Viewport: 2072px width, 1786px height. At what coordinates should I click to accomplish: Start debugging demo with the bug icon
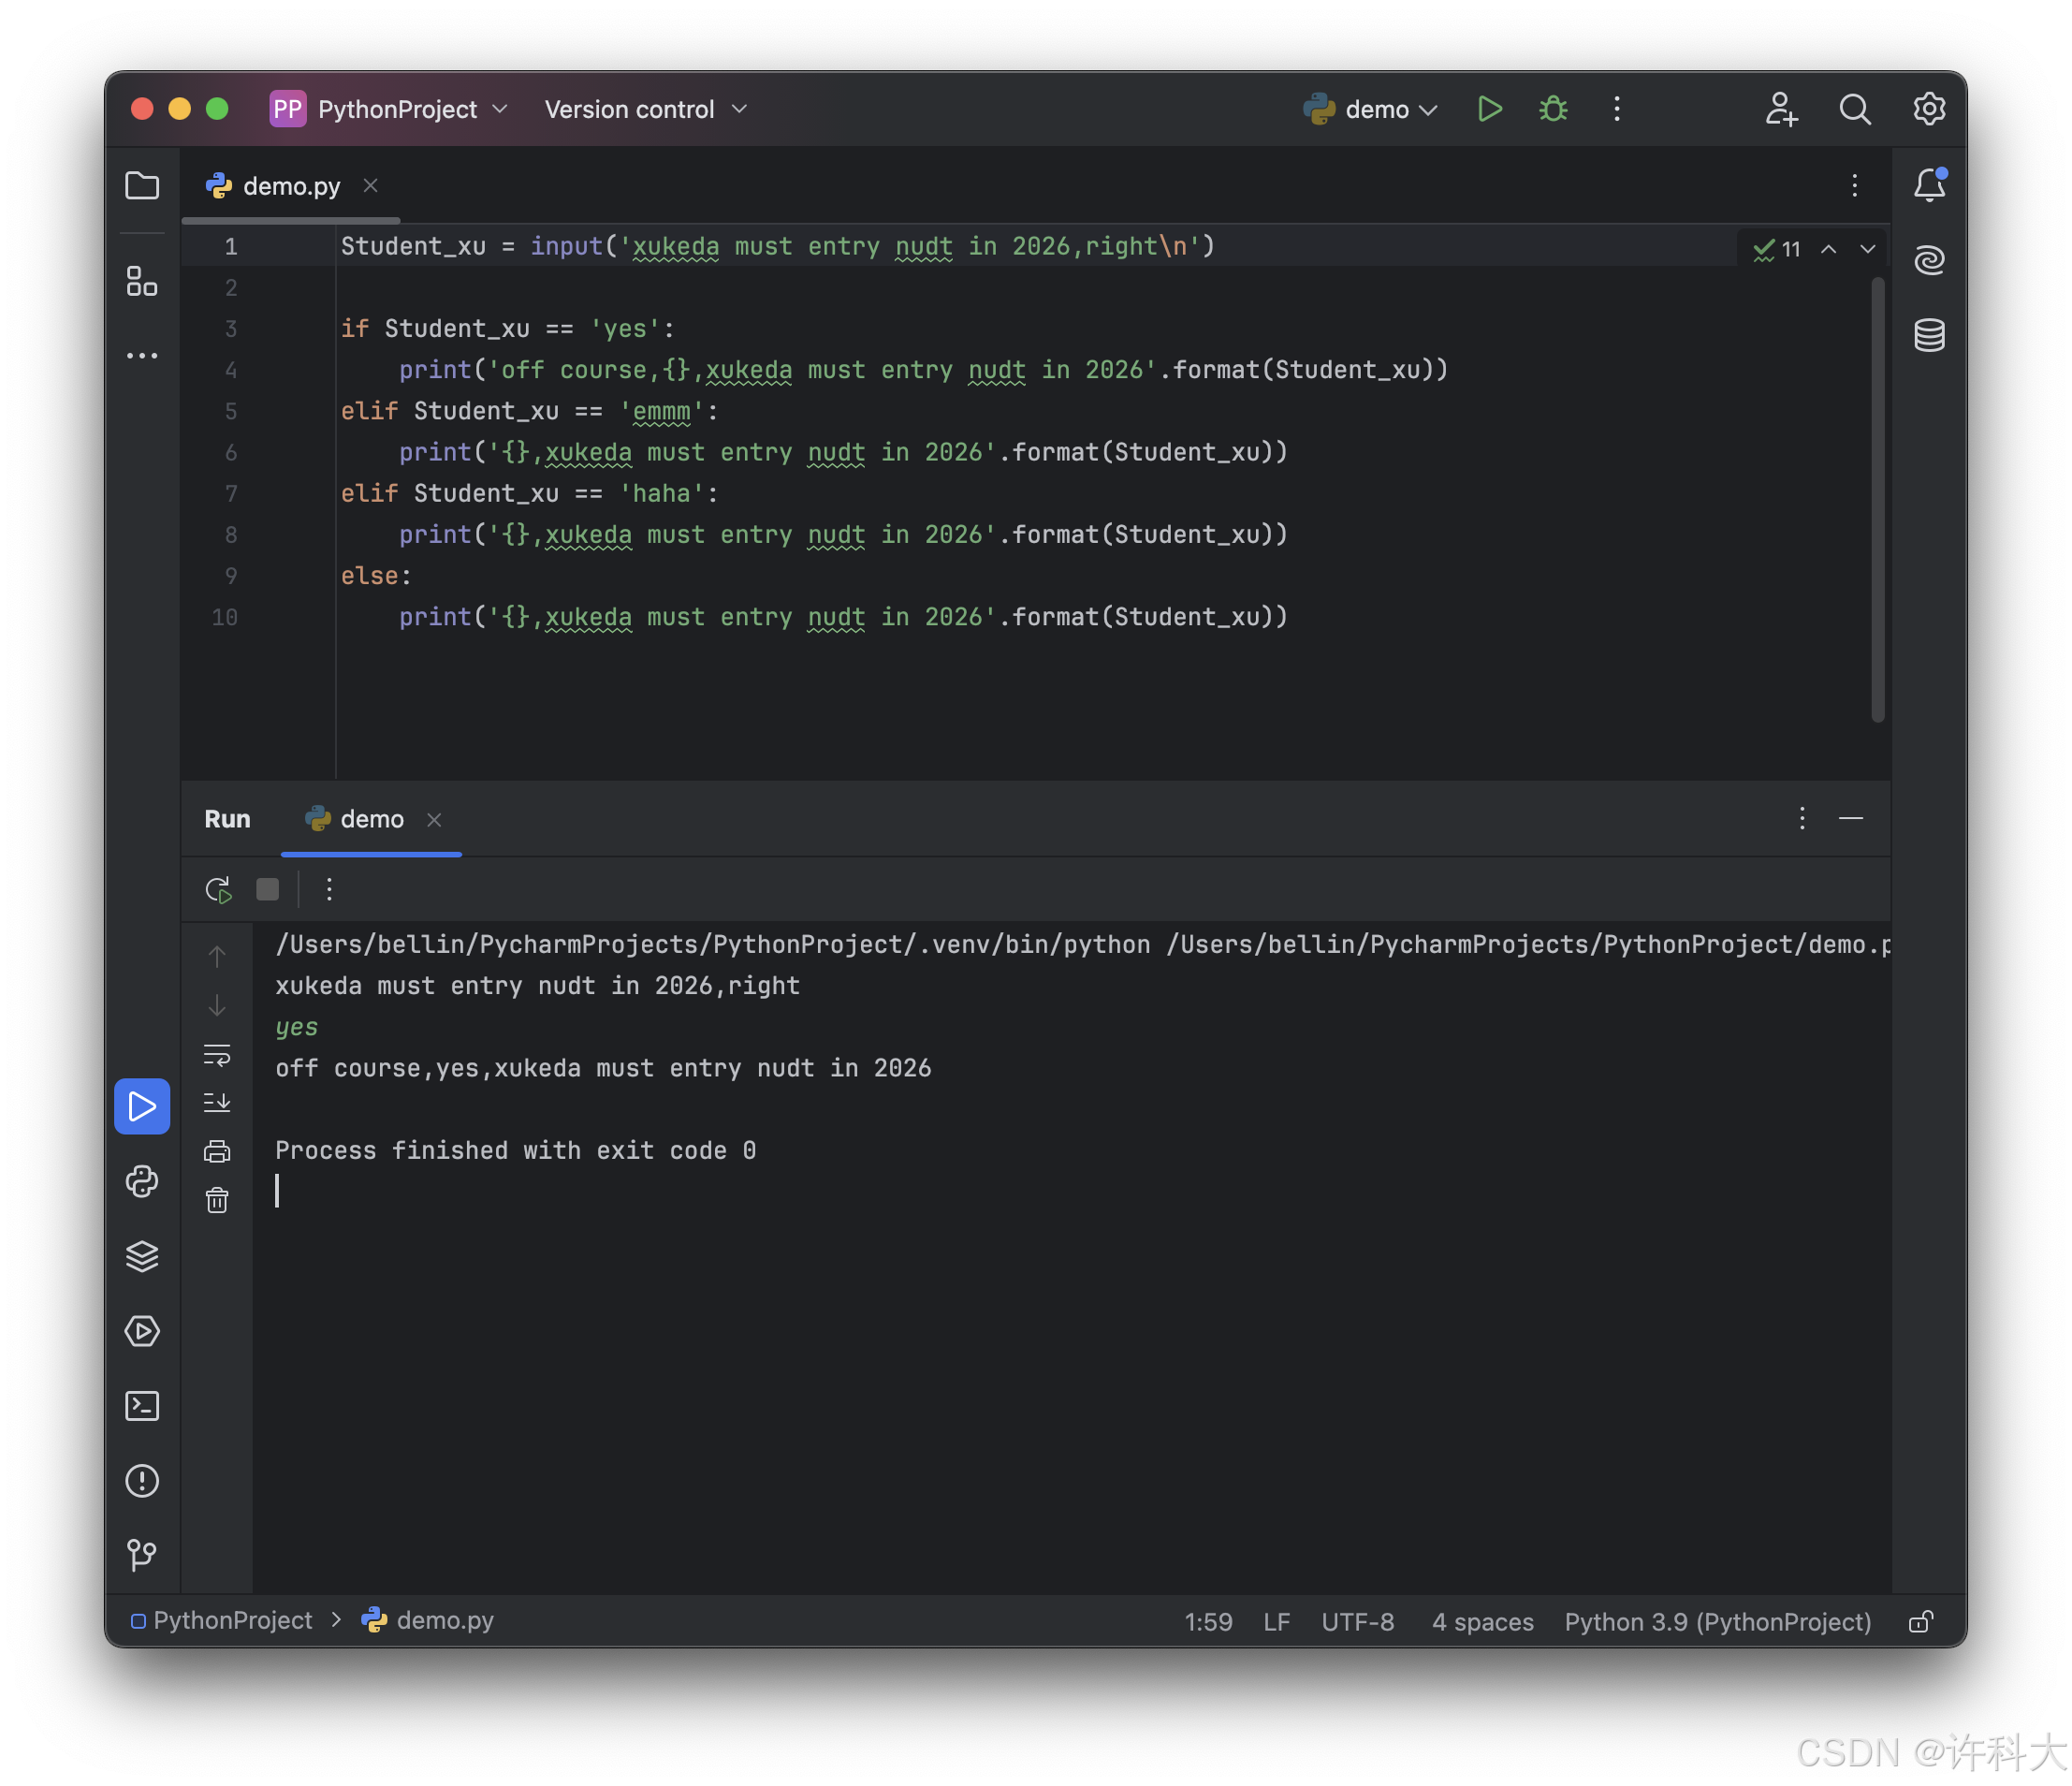(1553, 109)
